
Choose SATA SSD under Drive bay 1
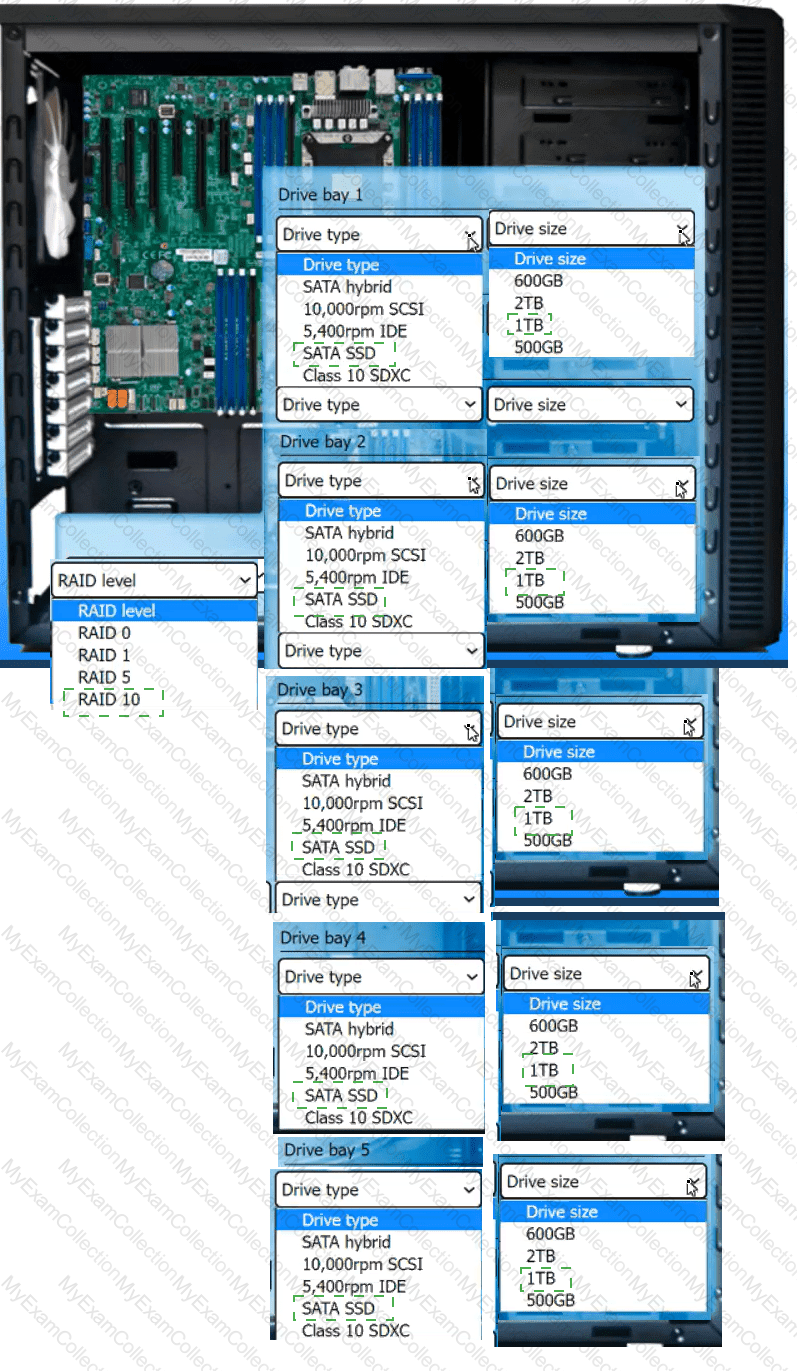click(x=340, y=353)
